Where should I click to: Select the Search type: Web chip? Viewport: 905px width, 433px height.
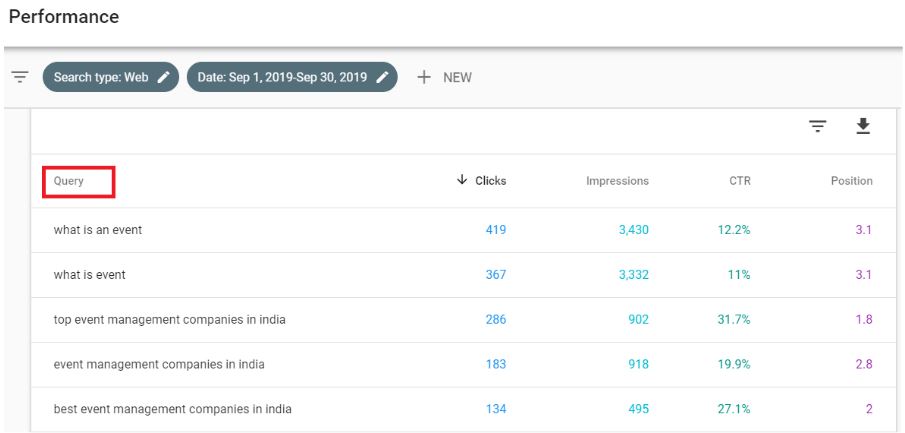click(111, 77)
